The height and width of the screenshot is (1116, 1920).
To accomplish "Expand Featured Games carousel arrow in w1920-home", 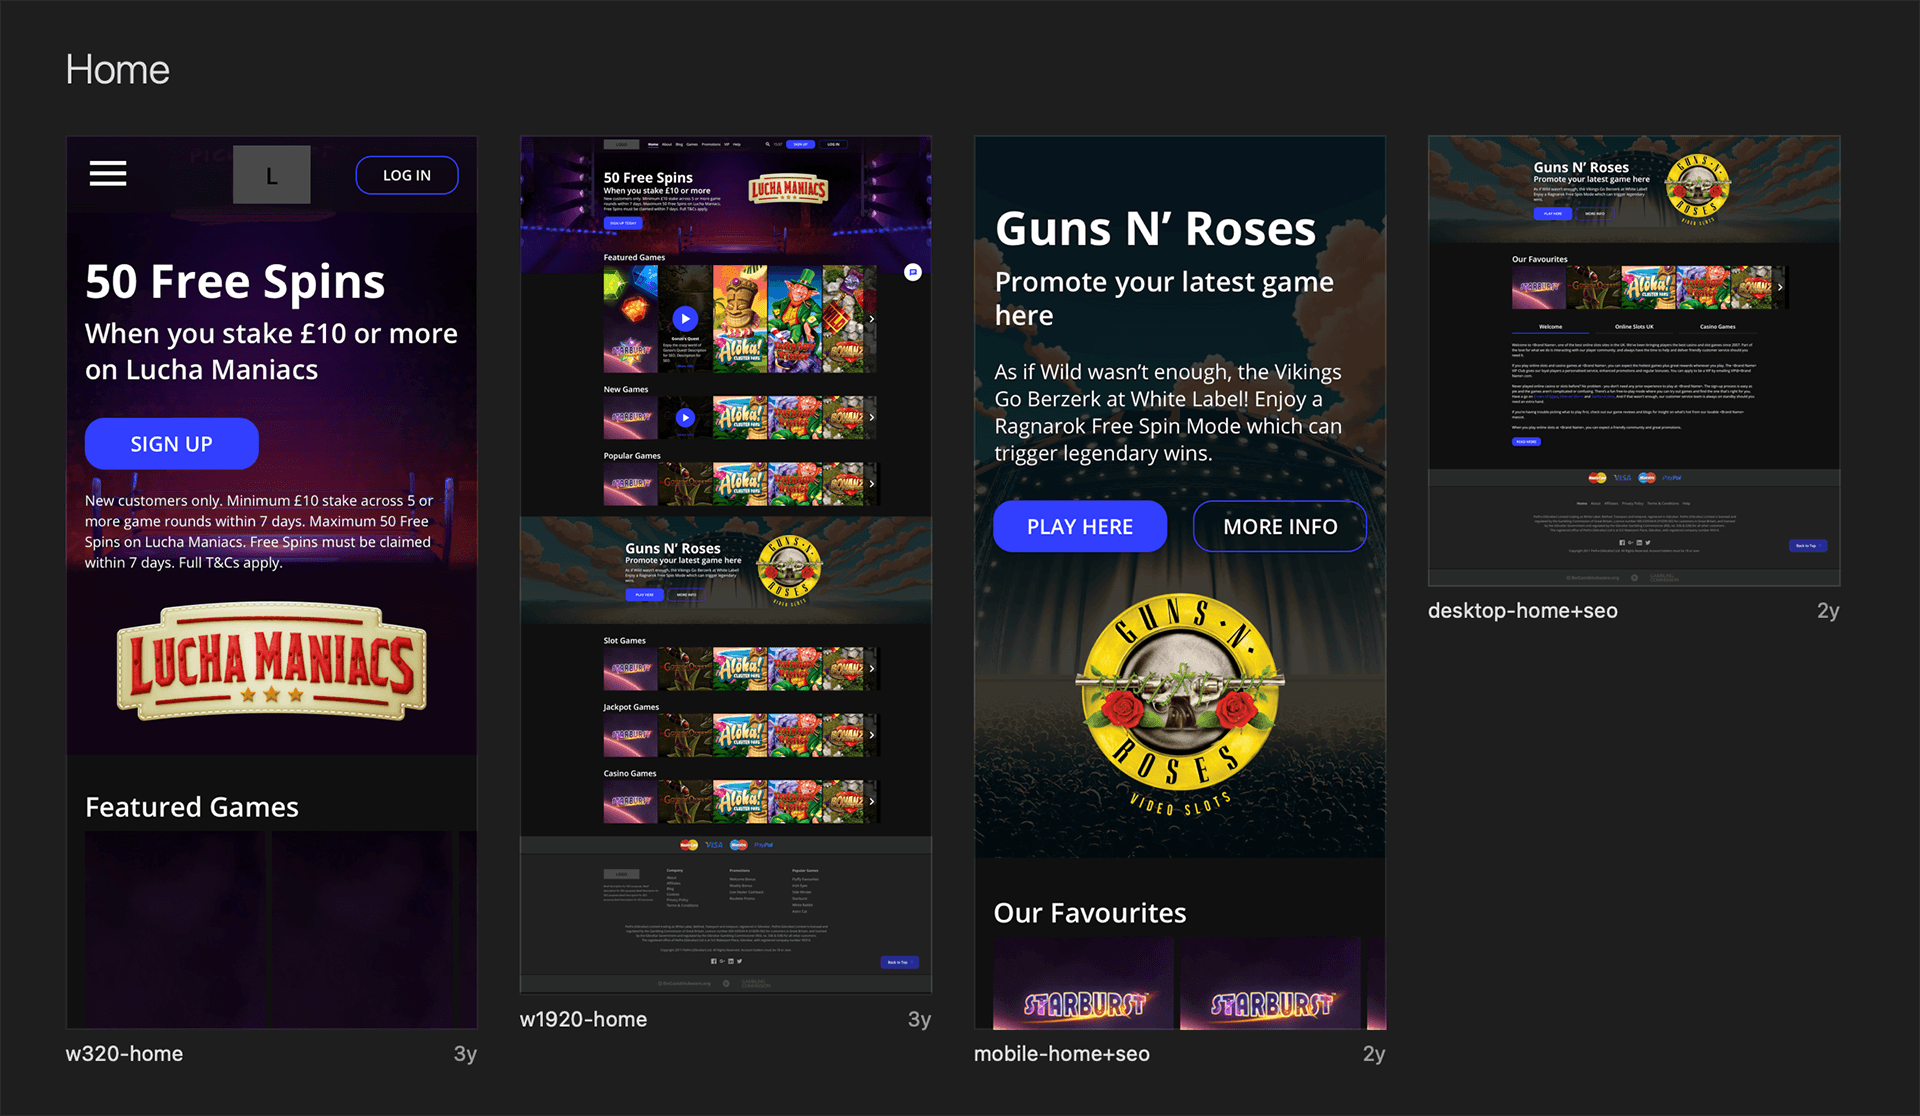I will pyautogui.click(x=871, y=319).
